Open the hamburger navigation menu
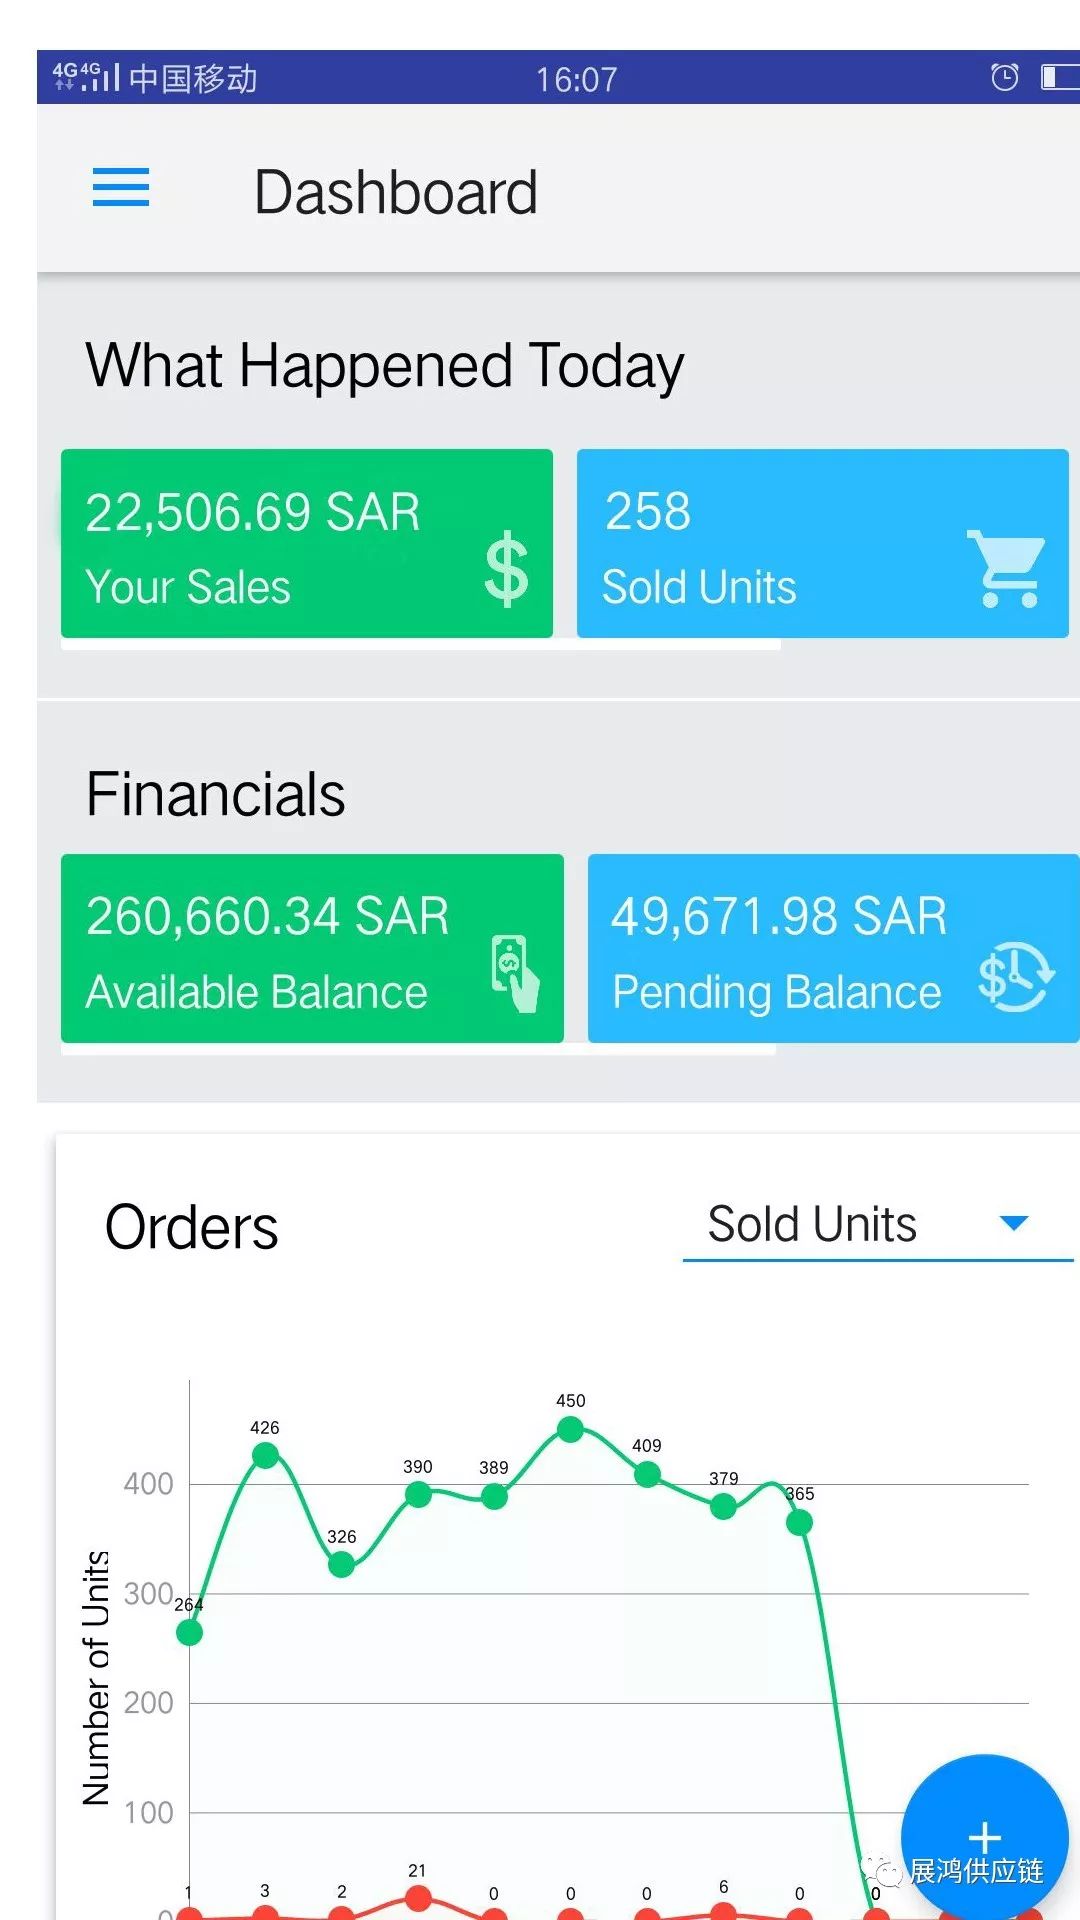 [121, 188]
